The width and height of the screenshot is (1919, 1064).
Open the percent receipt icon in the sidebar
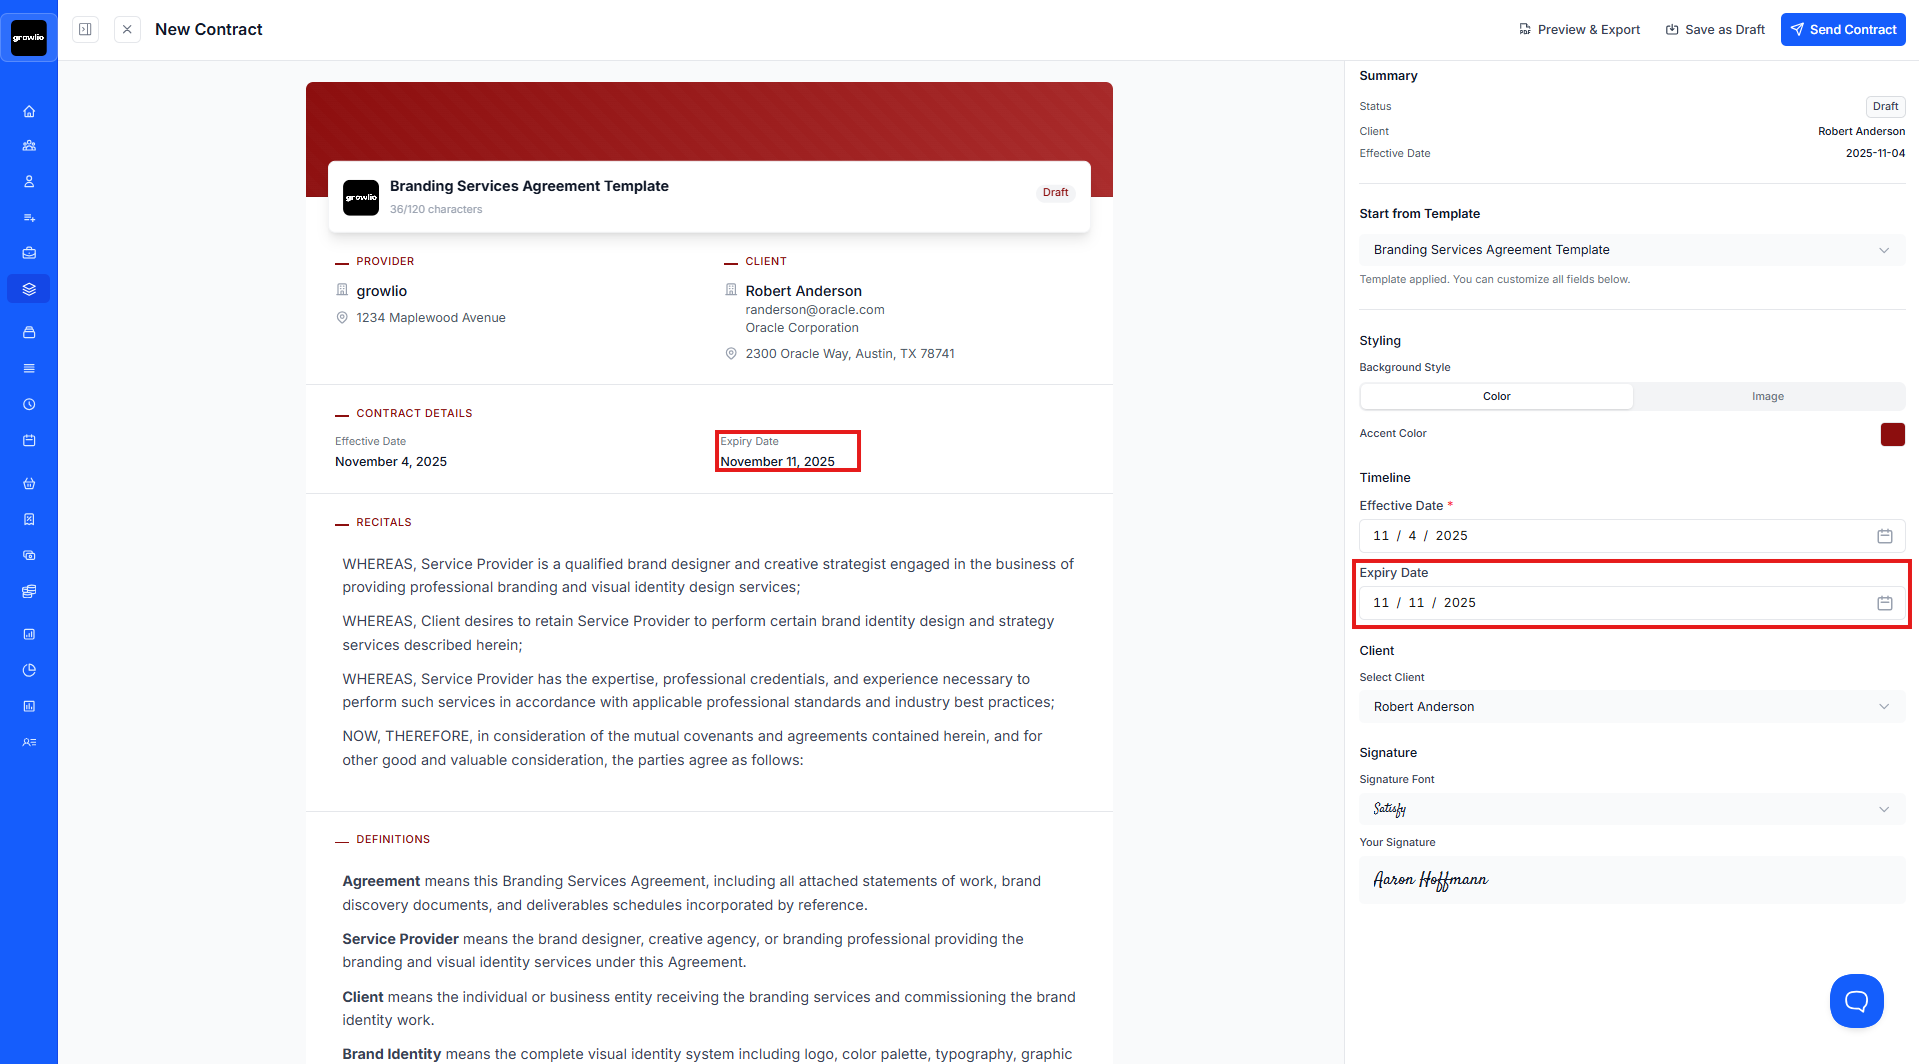point(29,519)
